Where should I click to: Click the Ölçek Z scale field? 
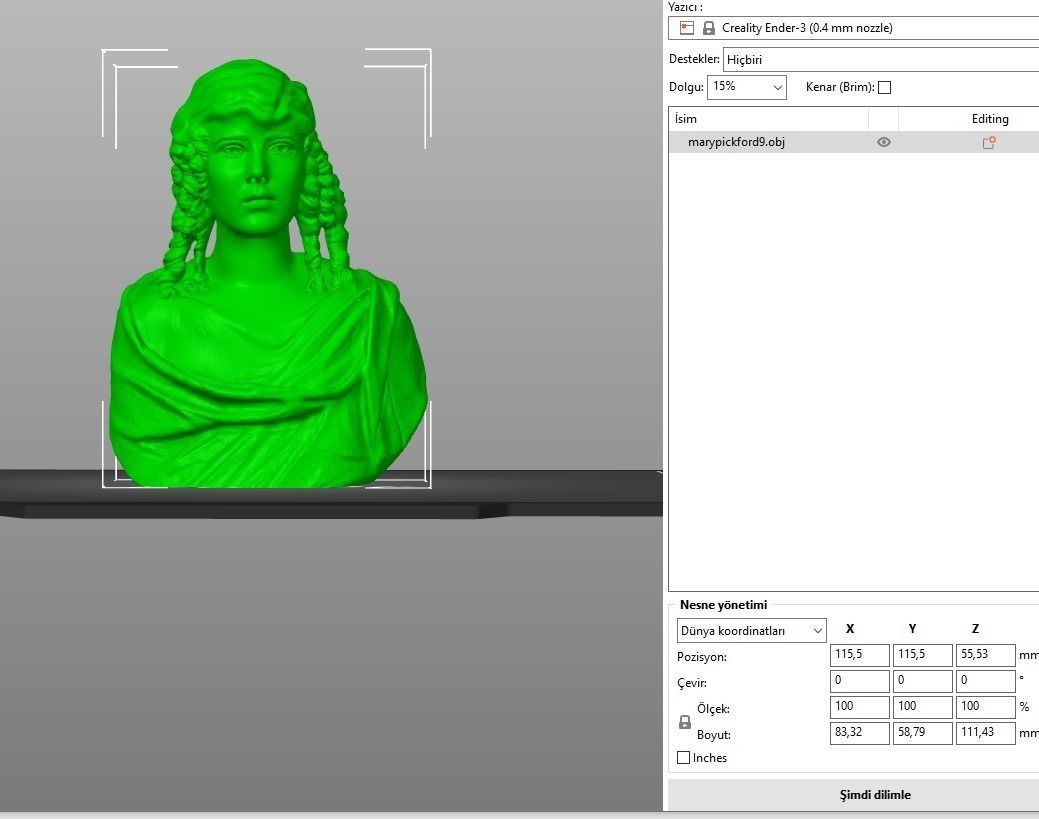pyautogui.click(x=985, y=706)
